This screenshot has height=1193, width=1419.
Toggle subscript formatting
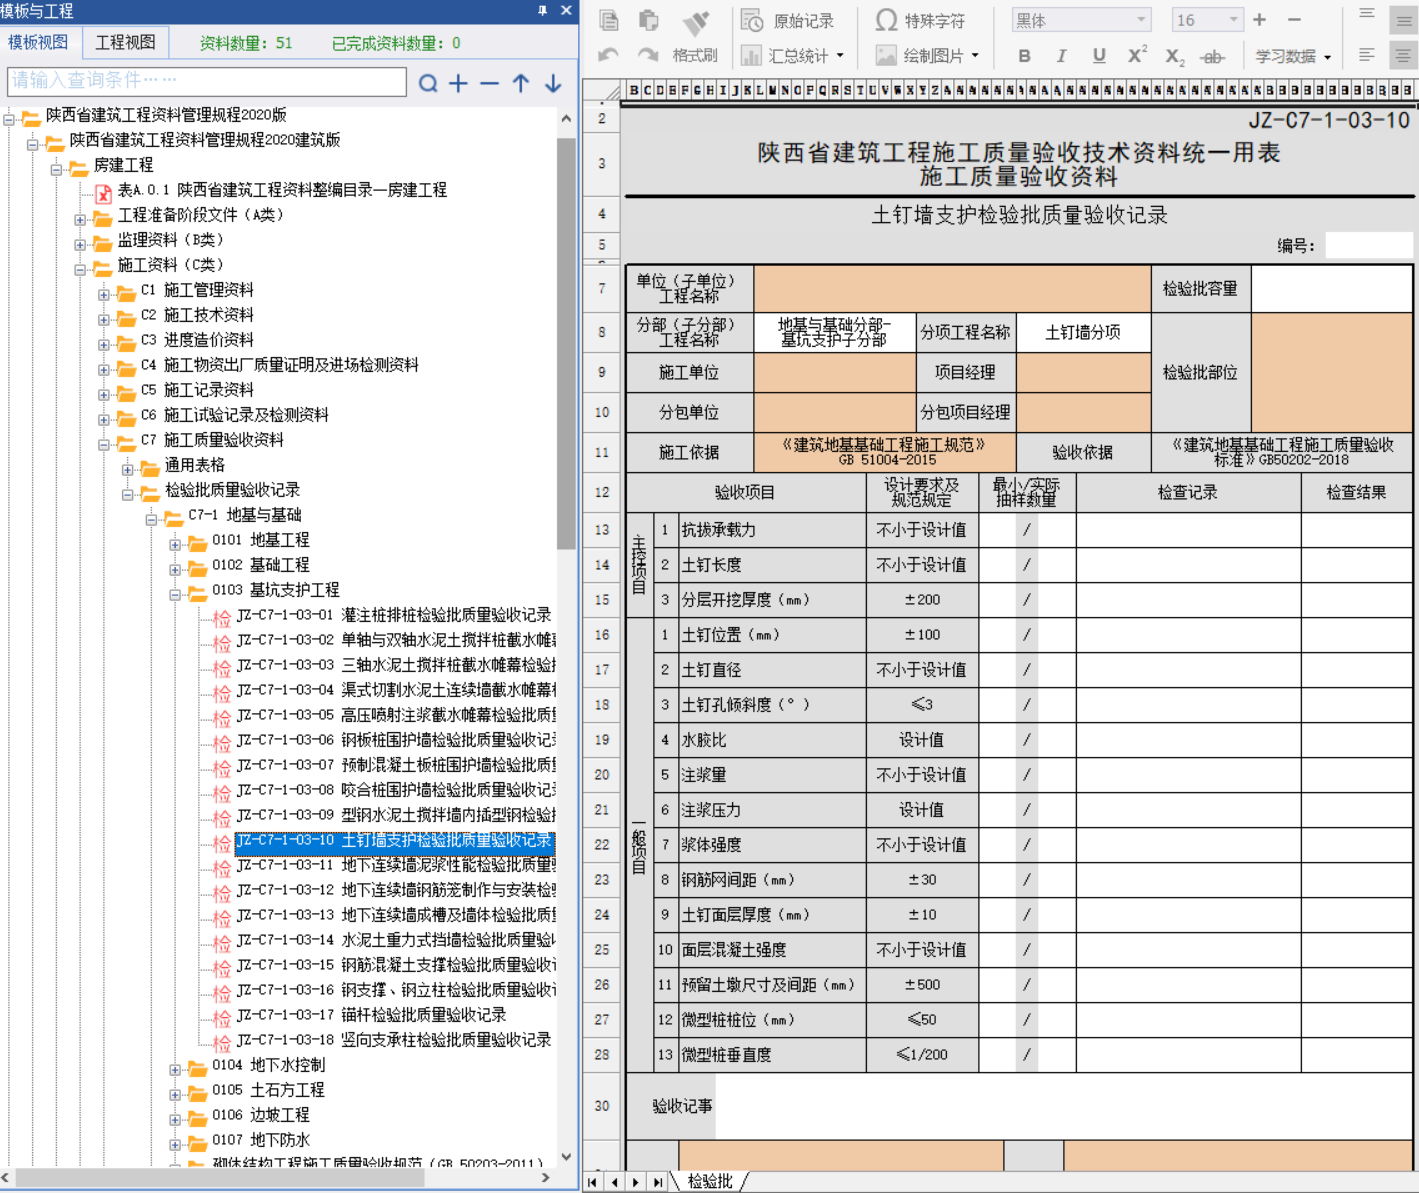coord(1175,57)
